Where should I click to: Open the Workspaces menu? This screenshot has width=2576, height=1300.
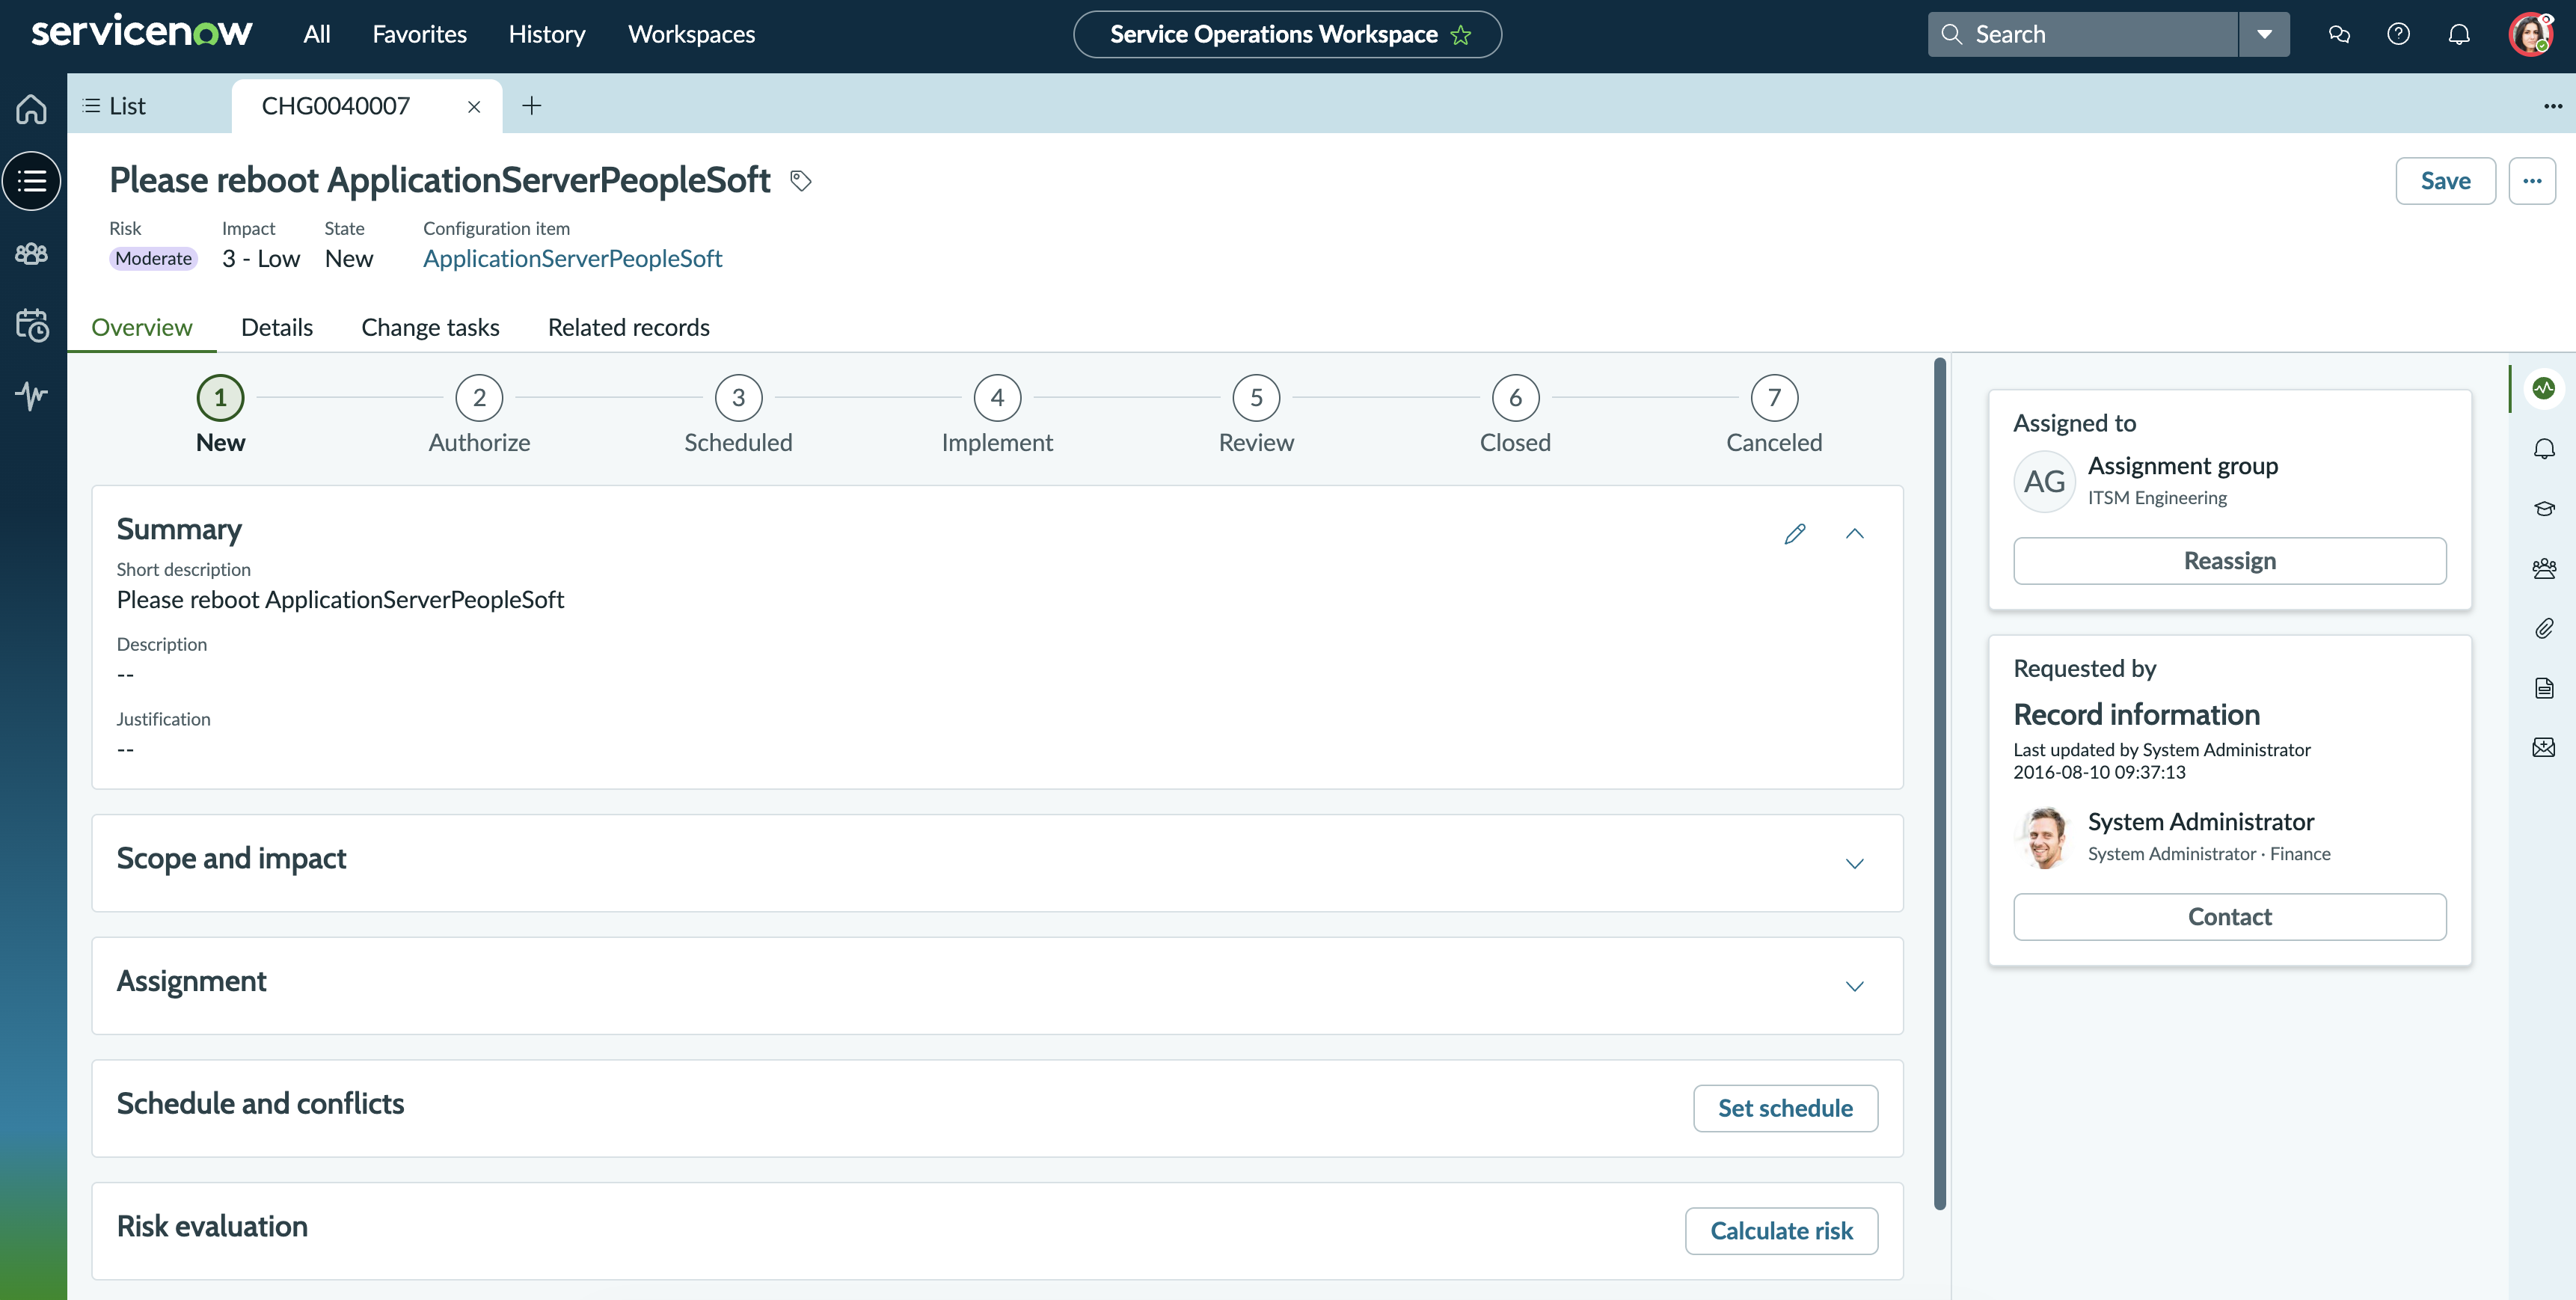pyautogui.click(x=692, y=35)
